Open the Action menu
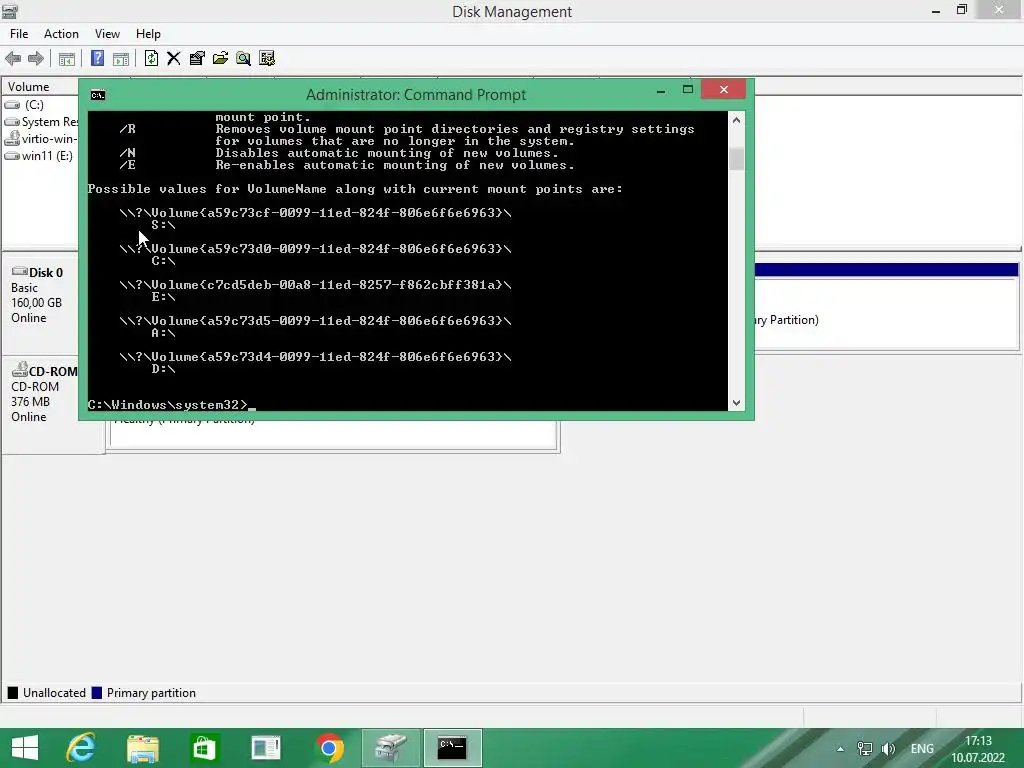The image size is (1024, 768). [61, 34]
